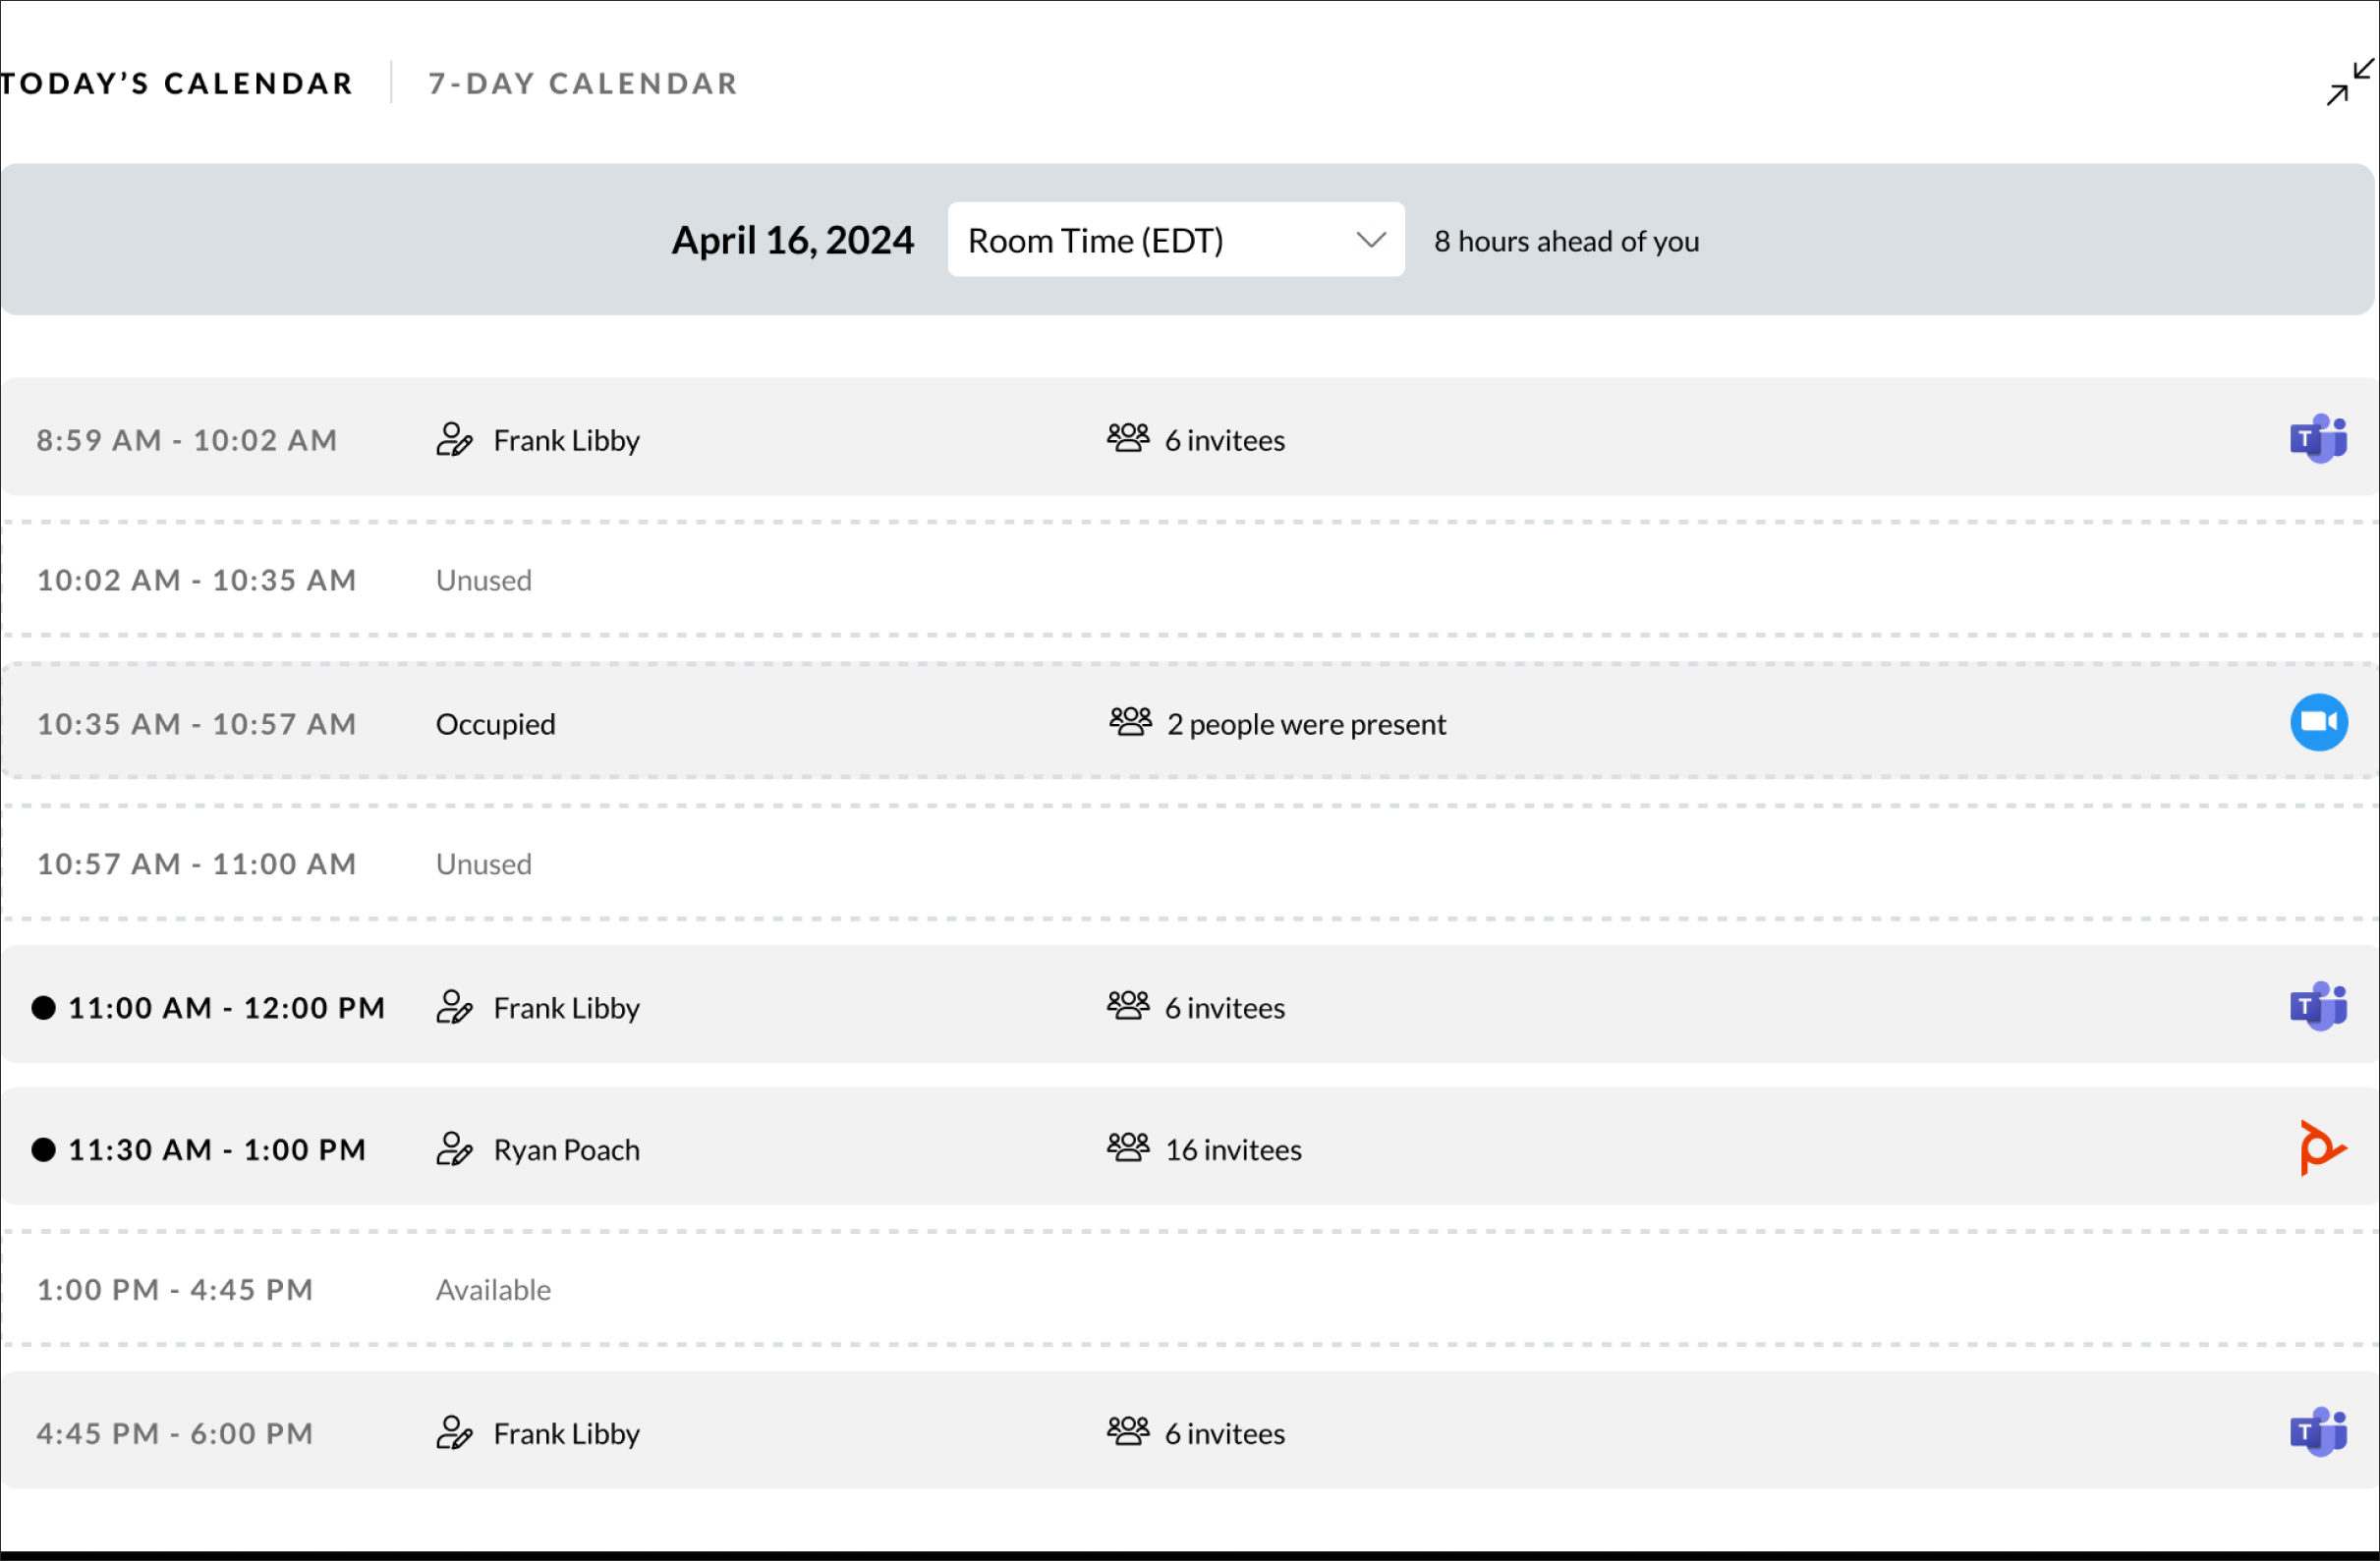Select the Zoom video icon on the Occupied slot
This screenshot has width=2380, height=1561.
[2321, 722]
